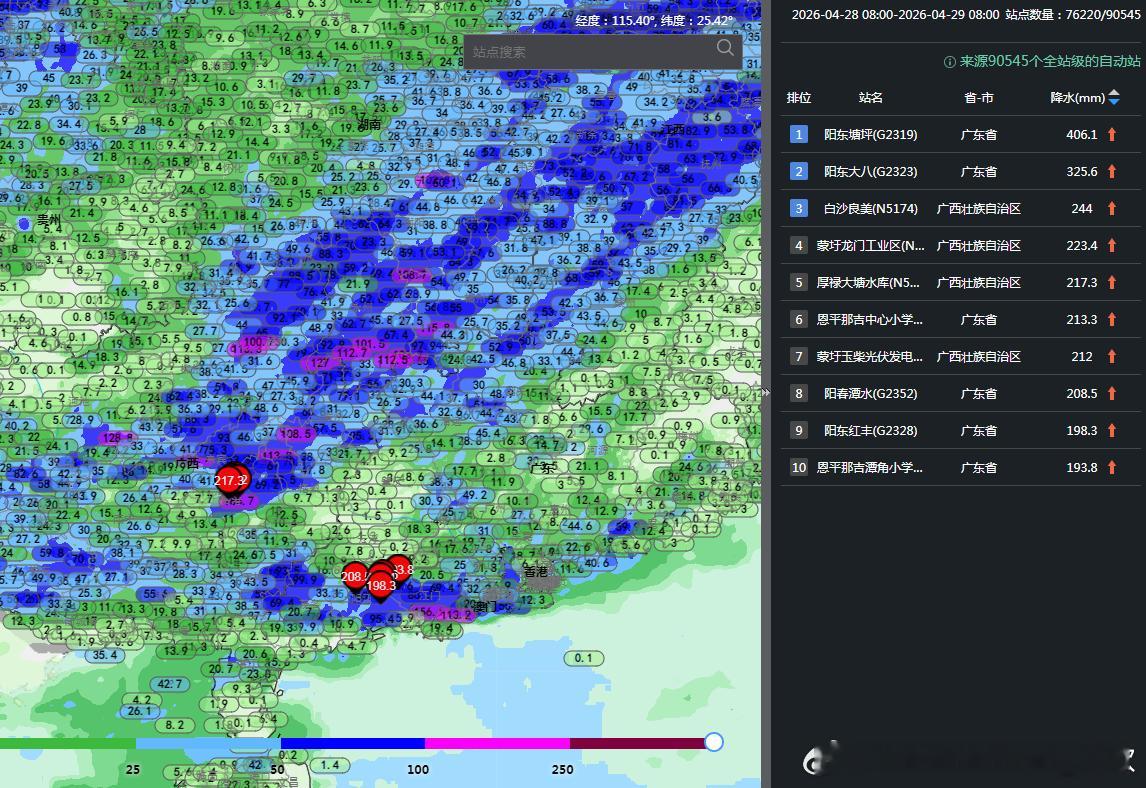The height and width of the screenshot is (788, 1146).
Task: Toggle the sort arrows next to 降水(mm)
Action: pyautogui.click(x=1114, y=97)
